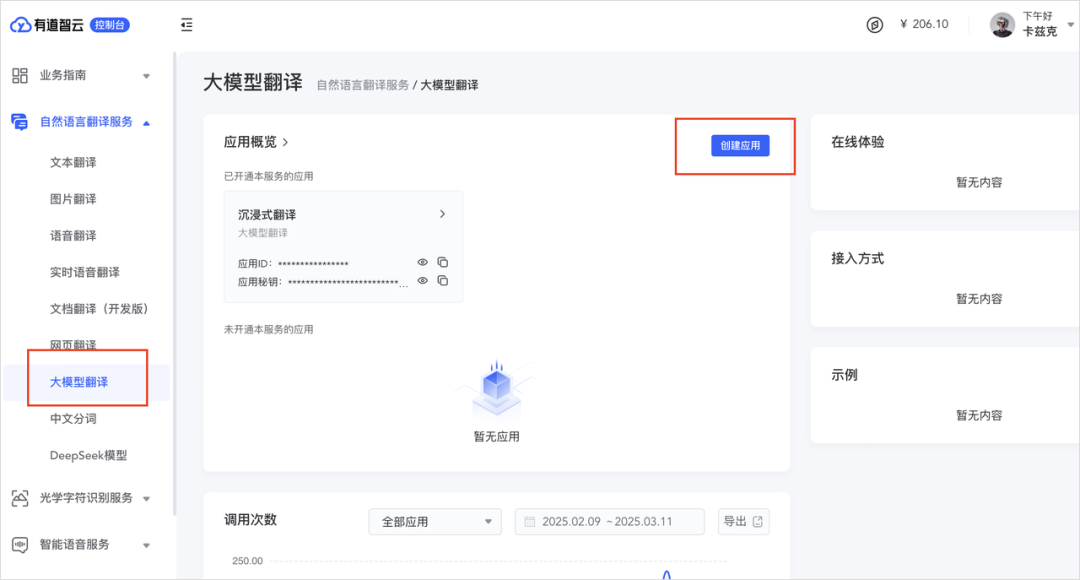Click the 有道智云 logo
This screenshot has height=580, width=1080.
click(47, 25)
